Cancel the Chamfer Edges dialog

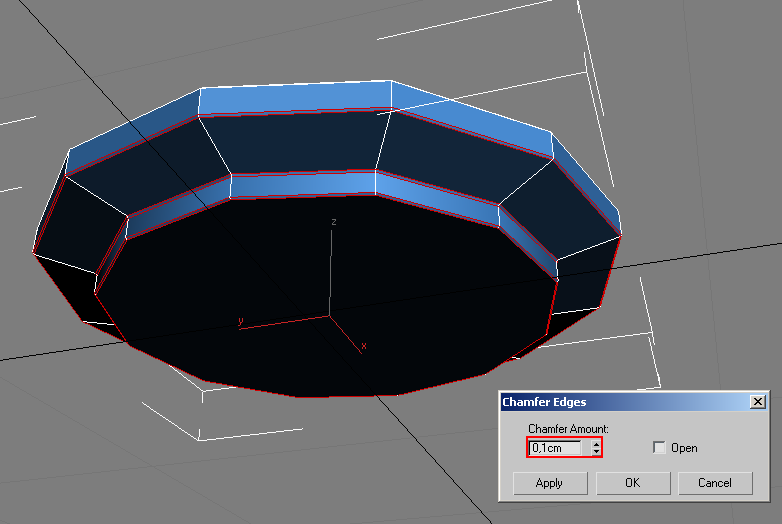715,483
